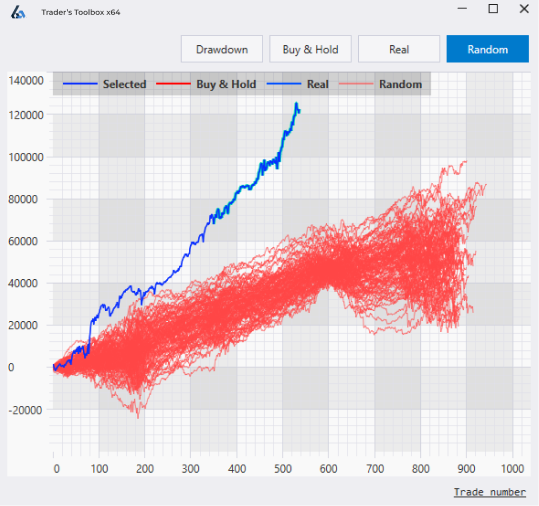This screenshot has width=539, height=506.
Task: Click the 120000 y-axis label
Action: (26, 115)
